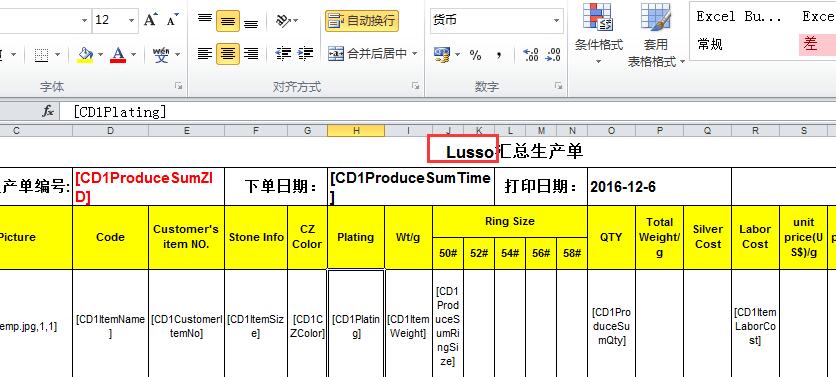
Task: Click the decrease font size icon
Action: coord(172,20)
